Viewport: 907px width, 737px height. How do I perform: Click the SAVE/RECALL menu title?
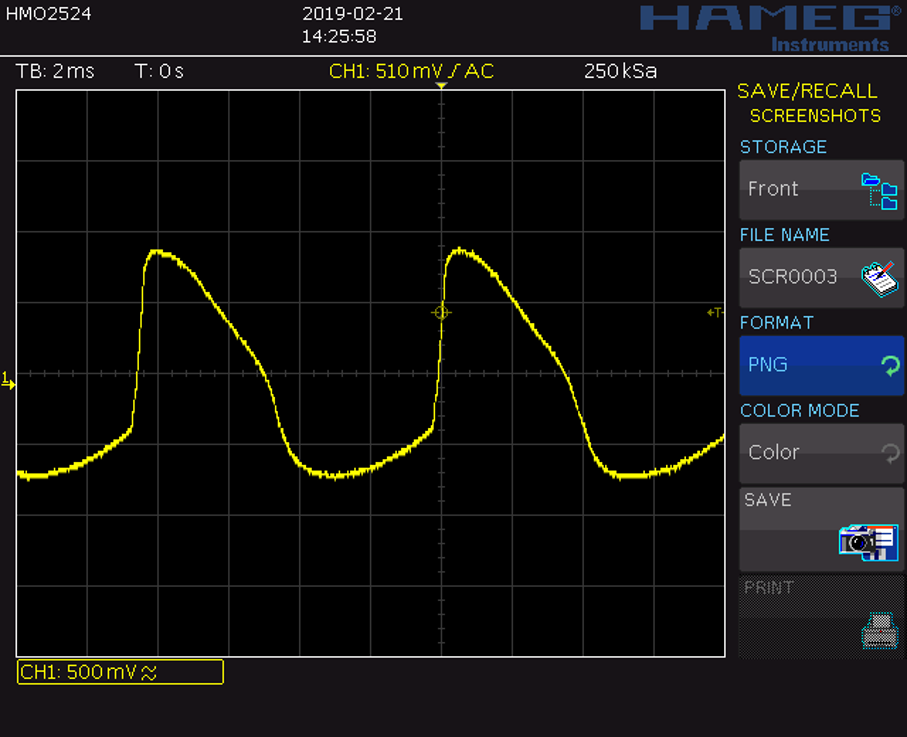(x=808, y=91)
